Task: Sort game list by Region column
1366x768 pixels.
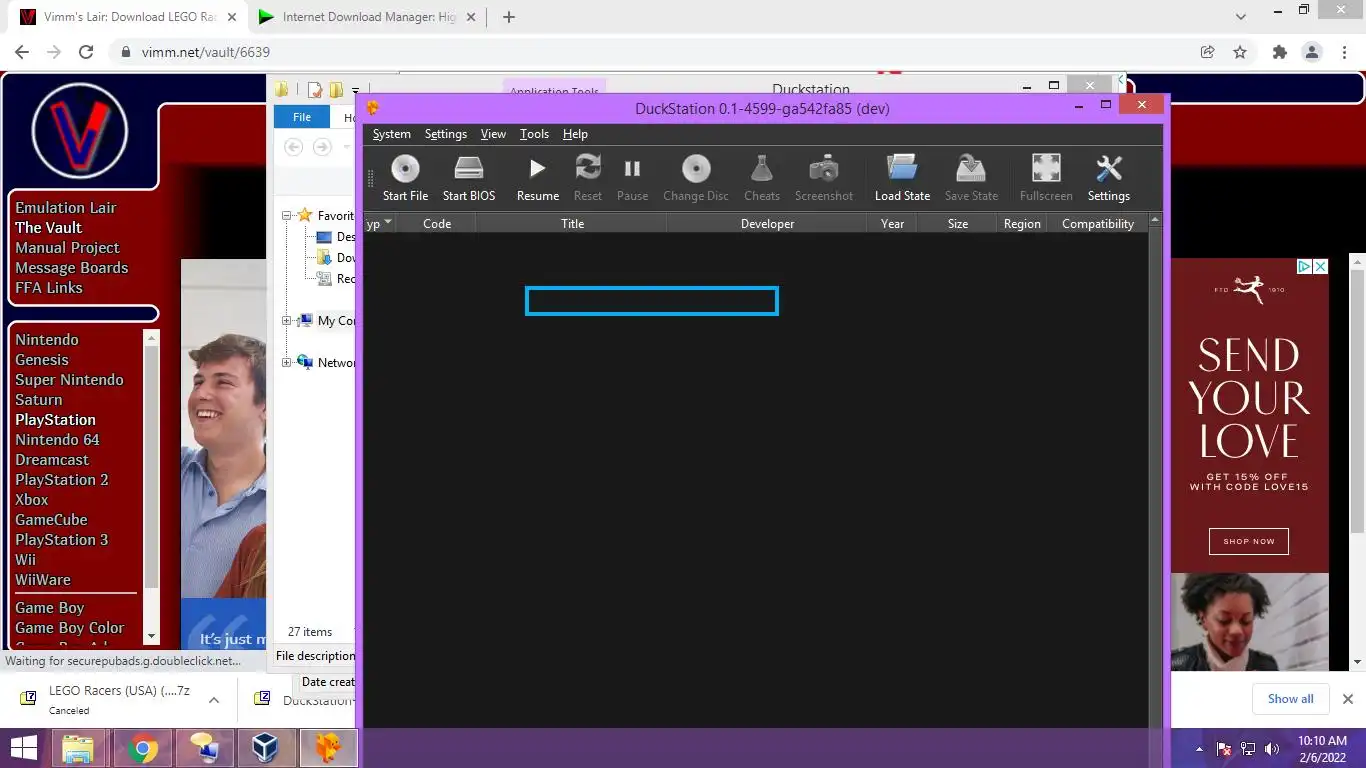Action: coord(1022,224)
